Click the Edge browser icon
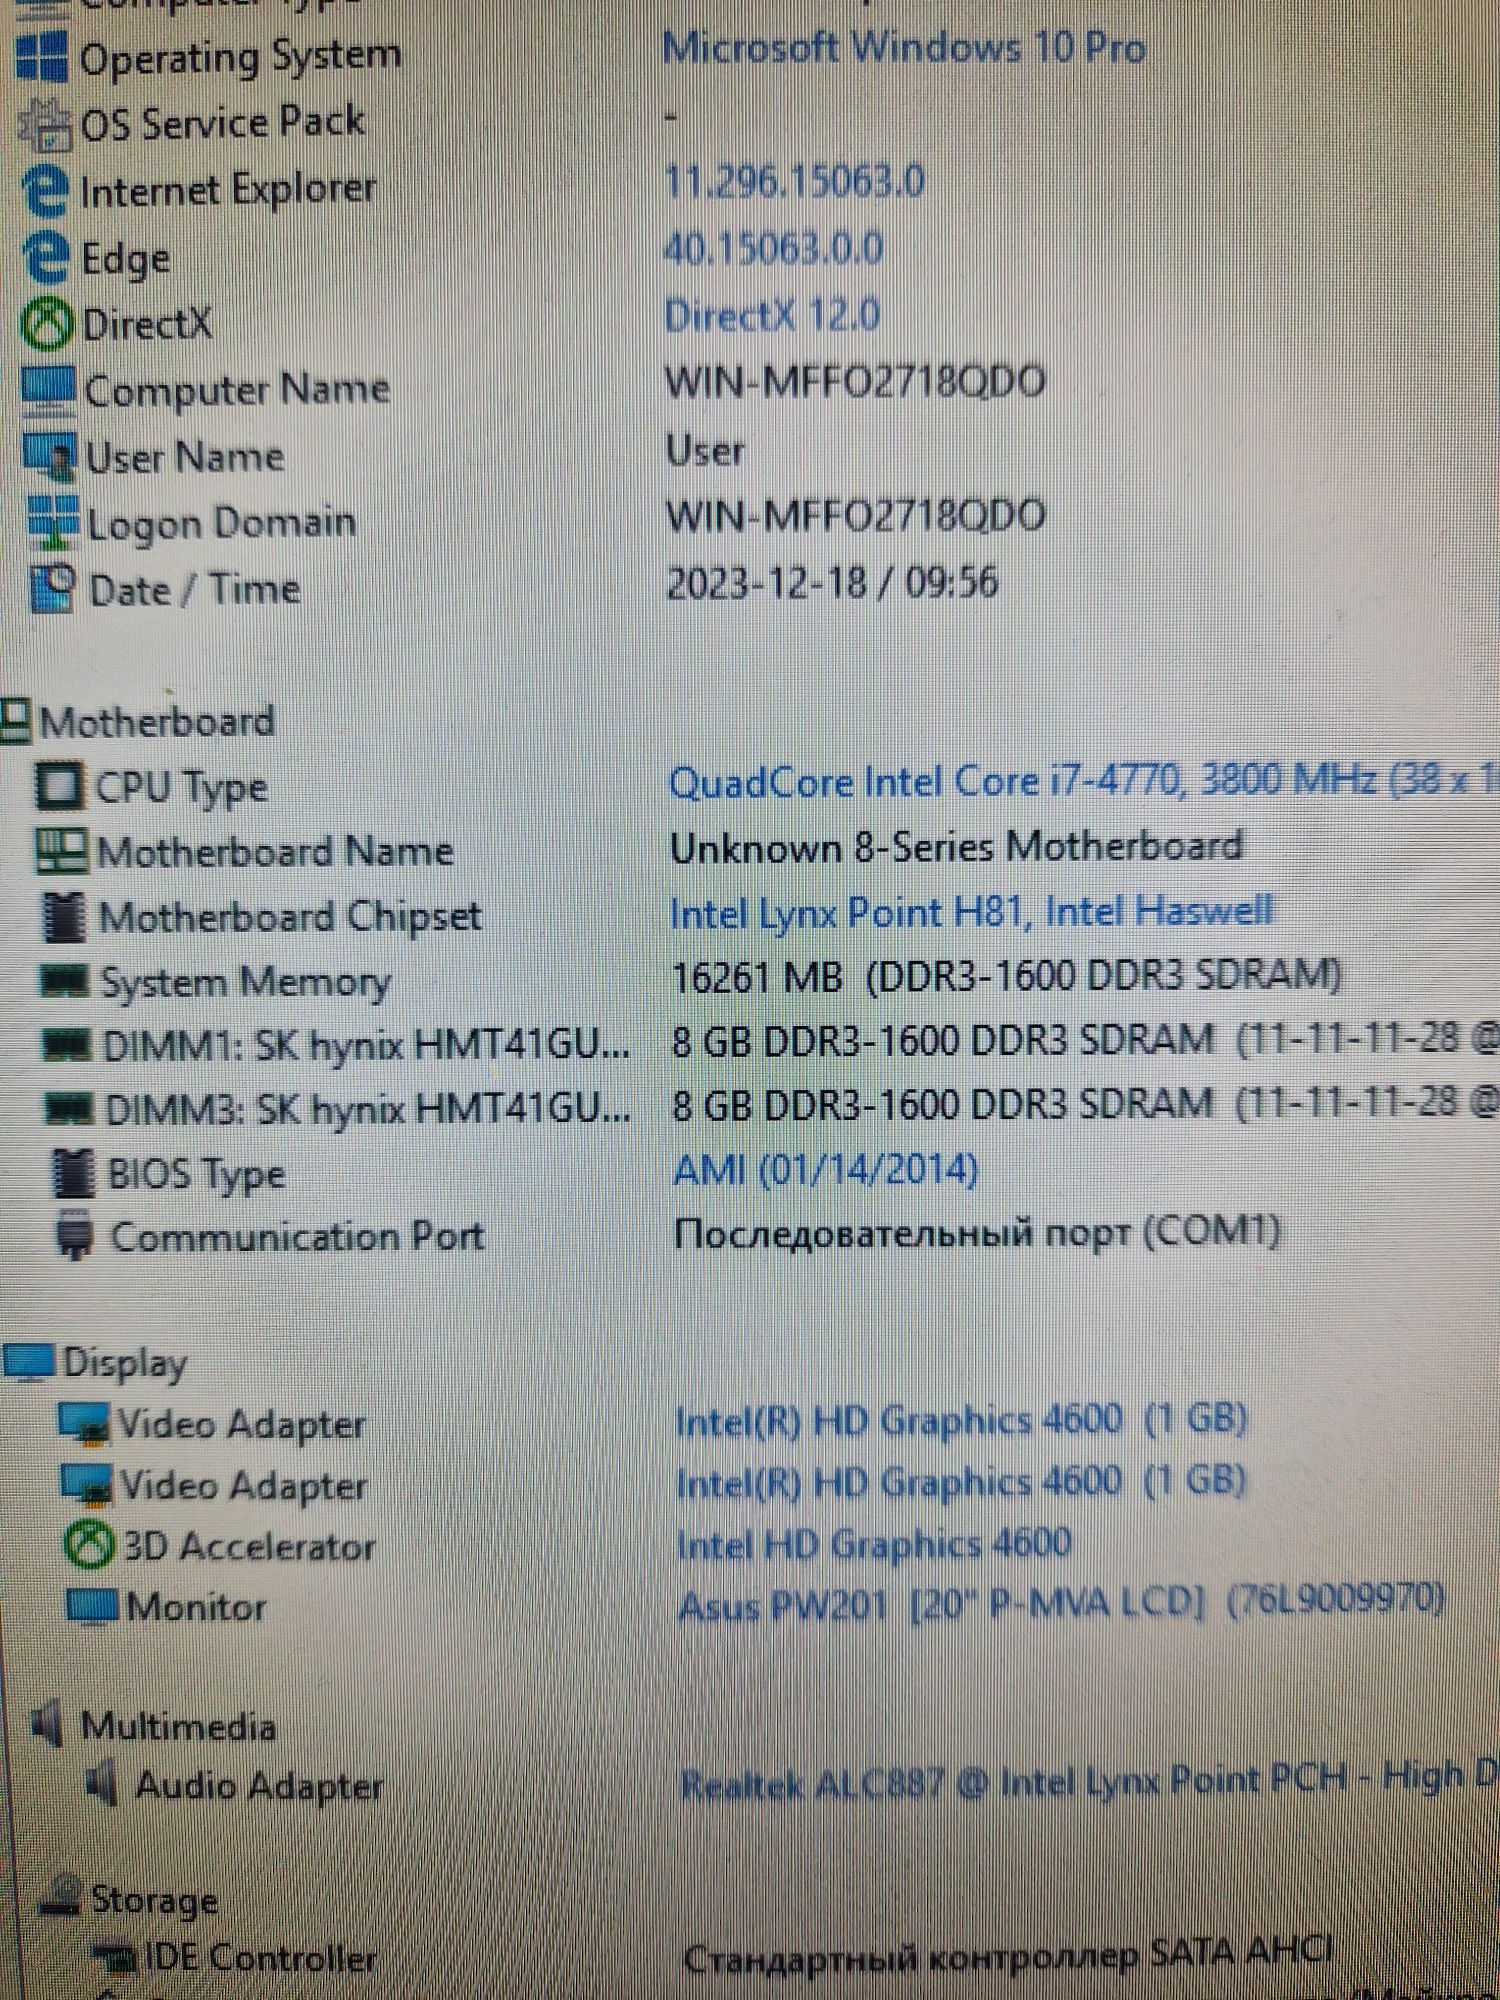This screenshot has width=1500, height=2000. click(x=47, y=257)
